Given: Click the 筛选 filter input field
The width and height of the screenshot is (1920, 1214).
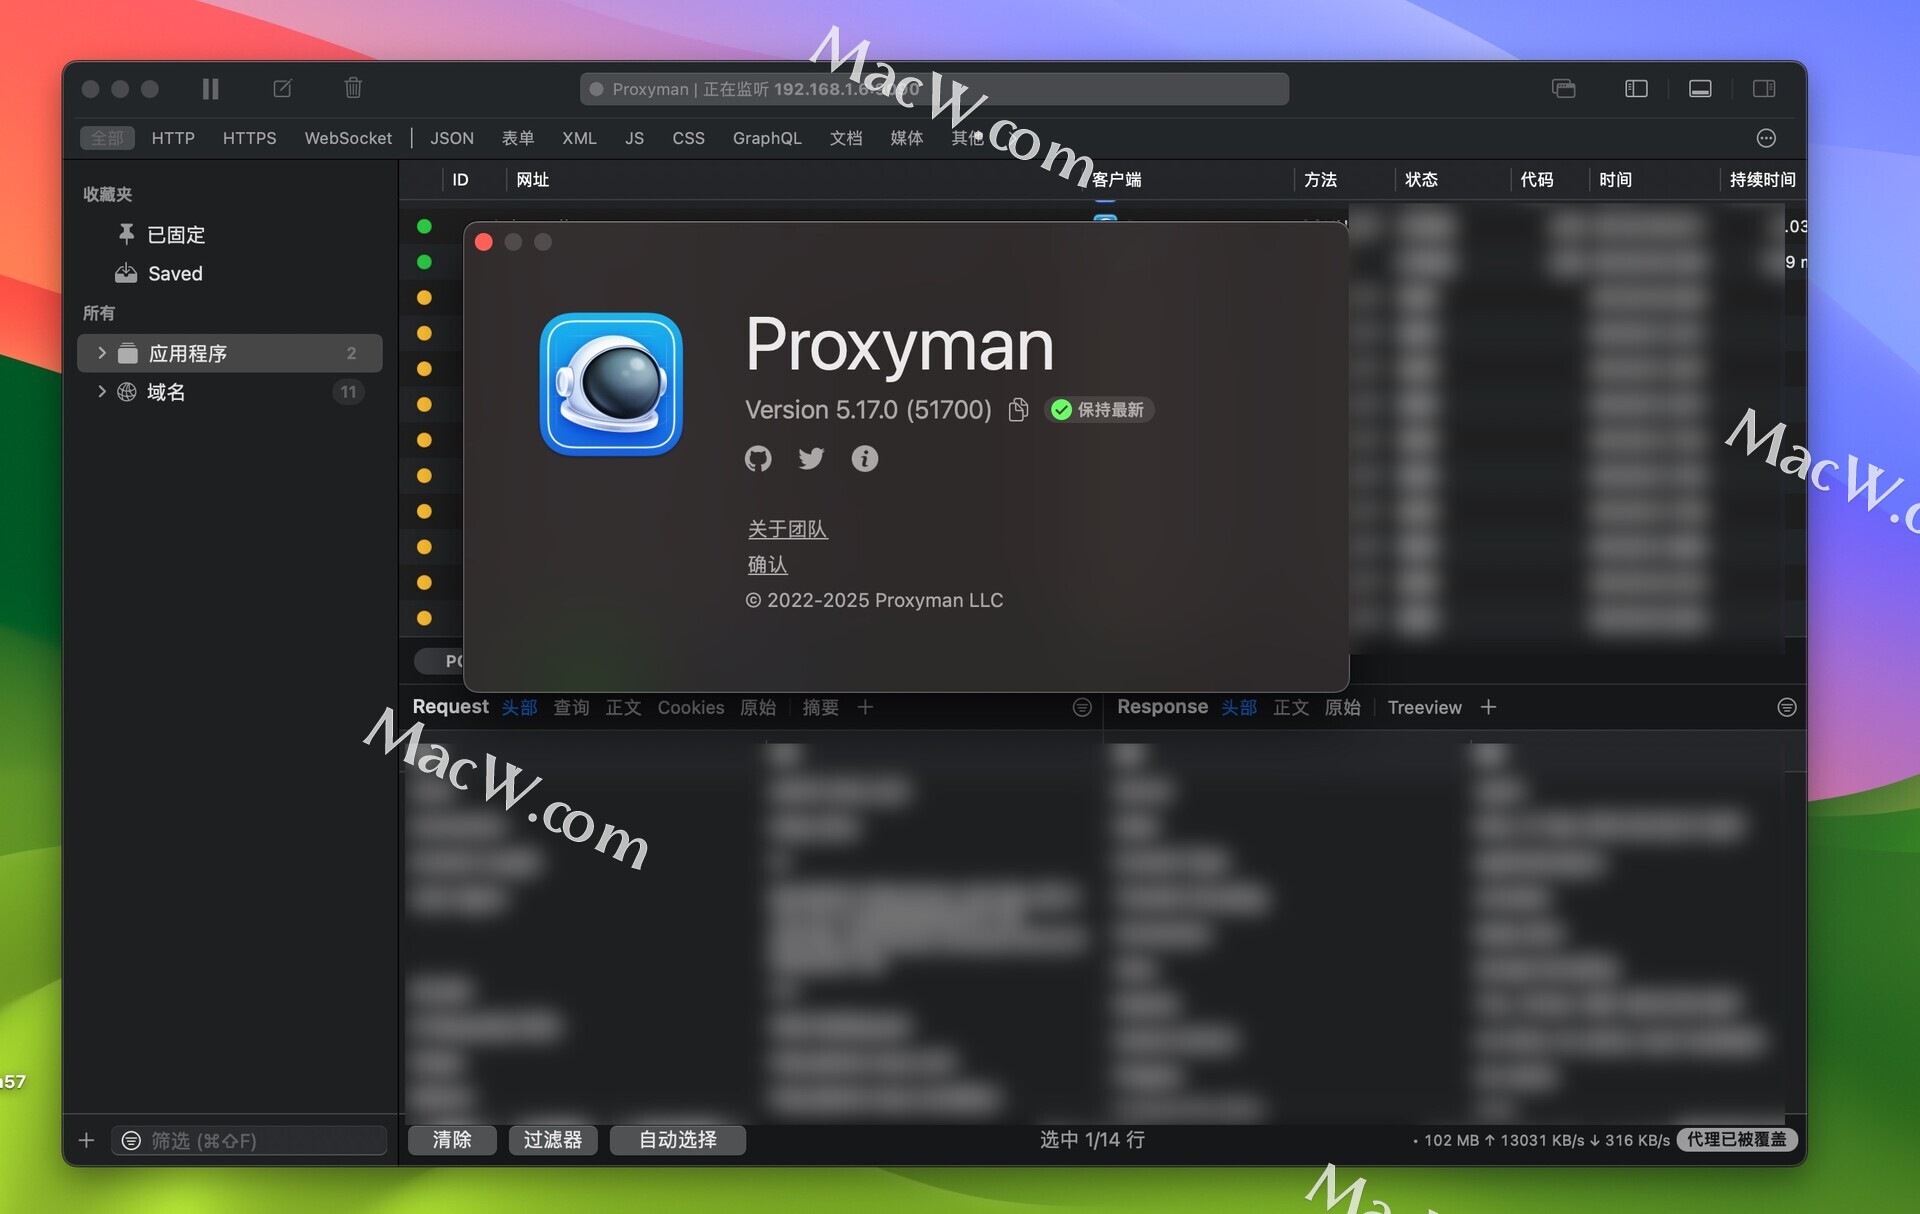Looking at the screenshot, I should point(249,1140).
